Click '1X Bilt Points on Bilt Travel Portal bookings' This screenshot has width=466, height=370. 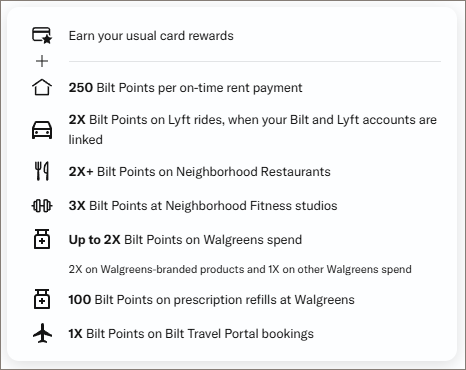click(191, 334)
